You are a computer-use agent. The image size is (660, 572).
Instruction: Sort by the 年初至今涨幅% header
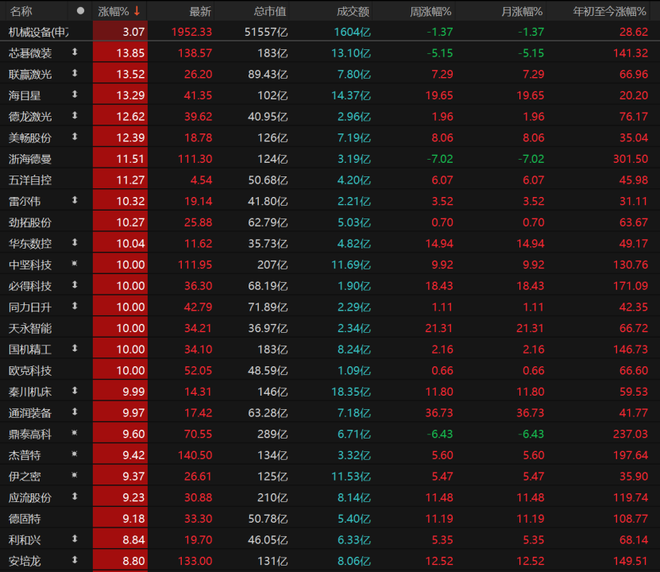pos(609,11)
